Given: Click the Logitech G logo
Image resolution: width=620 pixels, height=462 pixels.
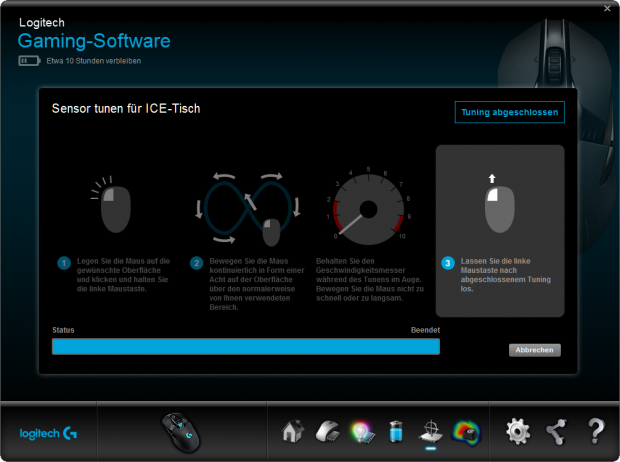Looking at the screenshot, I should [48, 434].
